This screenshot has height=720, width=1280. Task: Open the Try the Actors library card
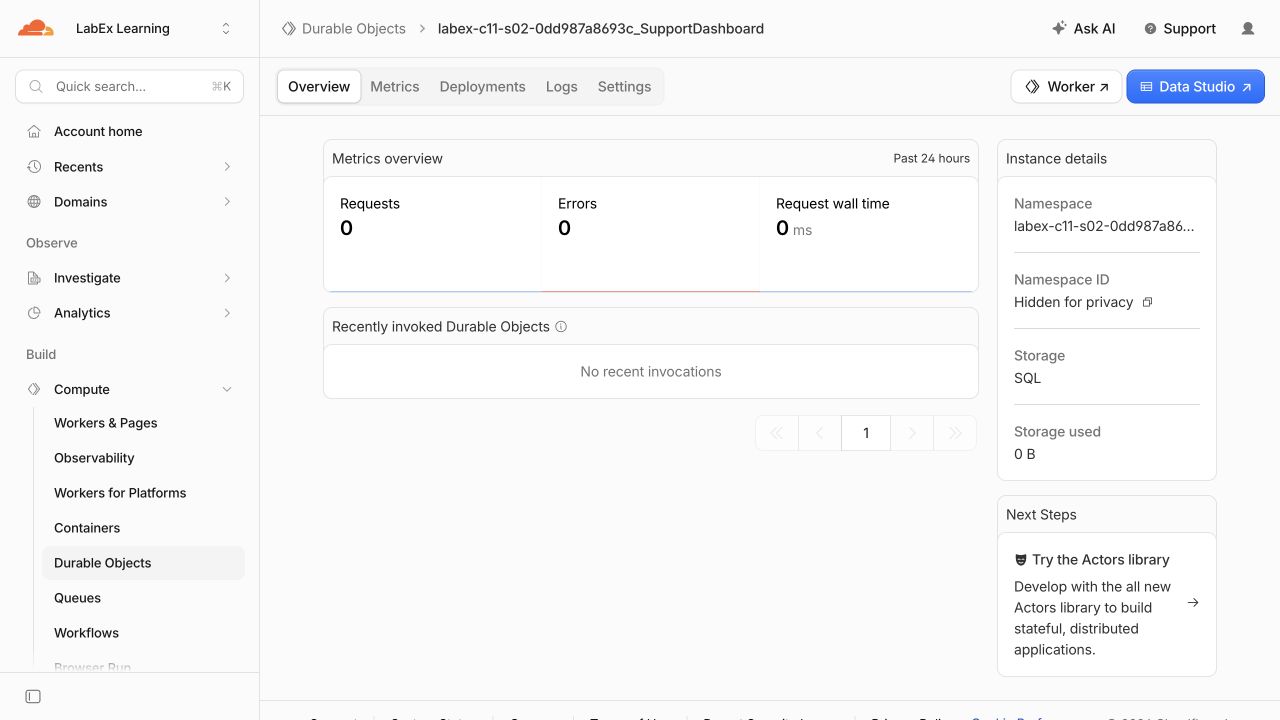point(1107,604)
